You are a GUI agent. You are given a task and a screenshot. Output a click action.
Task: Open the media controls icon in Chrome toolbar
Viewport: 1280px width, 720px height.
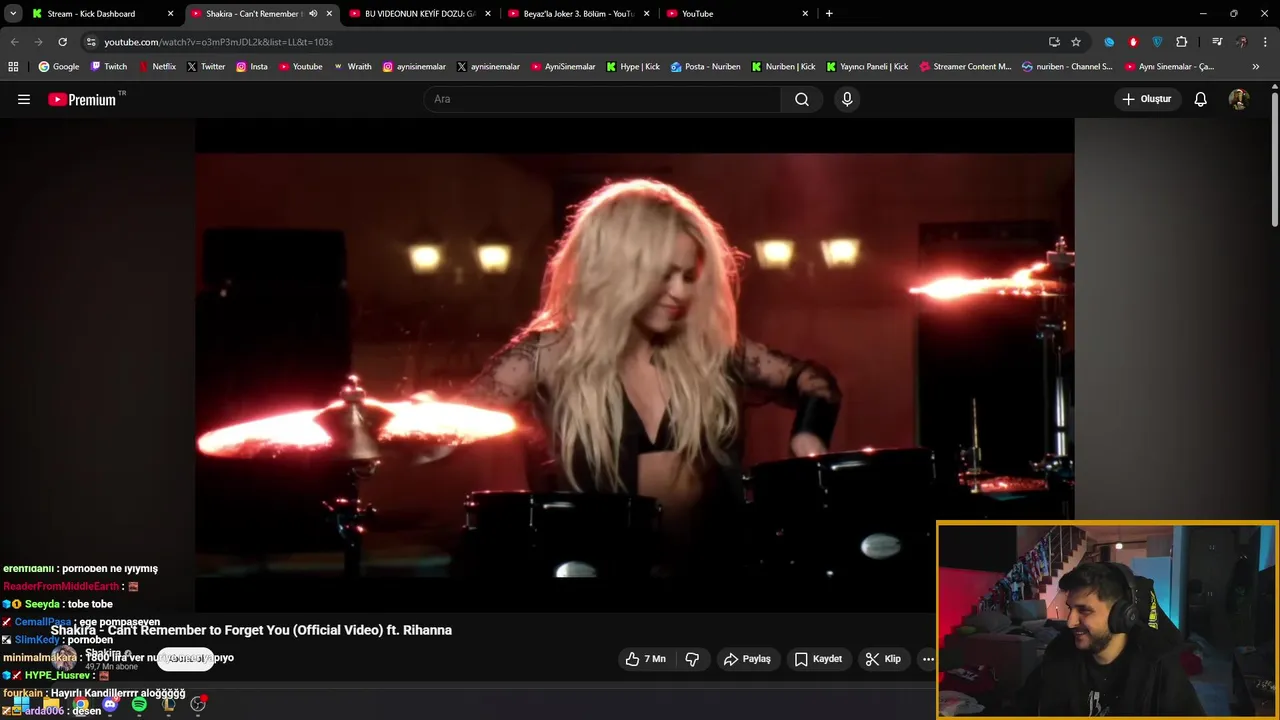1217,42
